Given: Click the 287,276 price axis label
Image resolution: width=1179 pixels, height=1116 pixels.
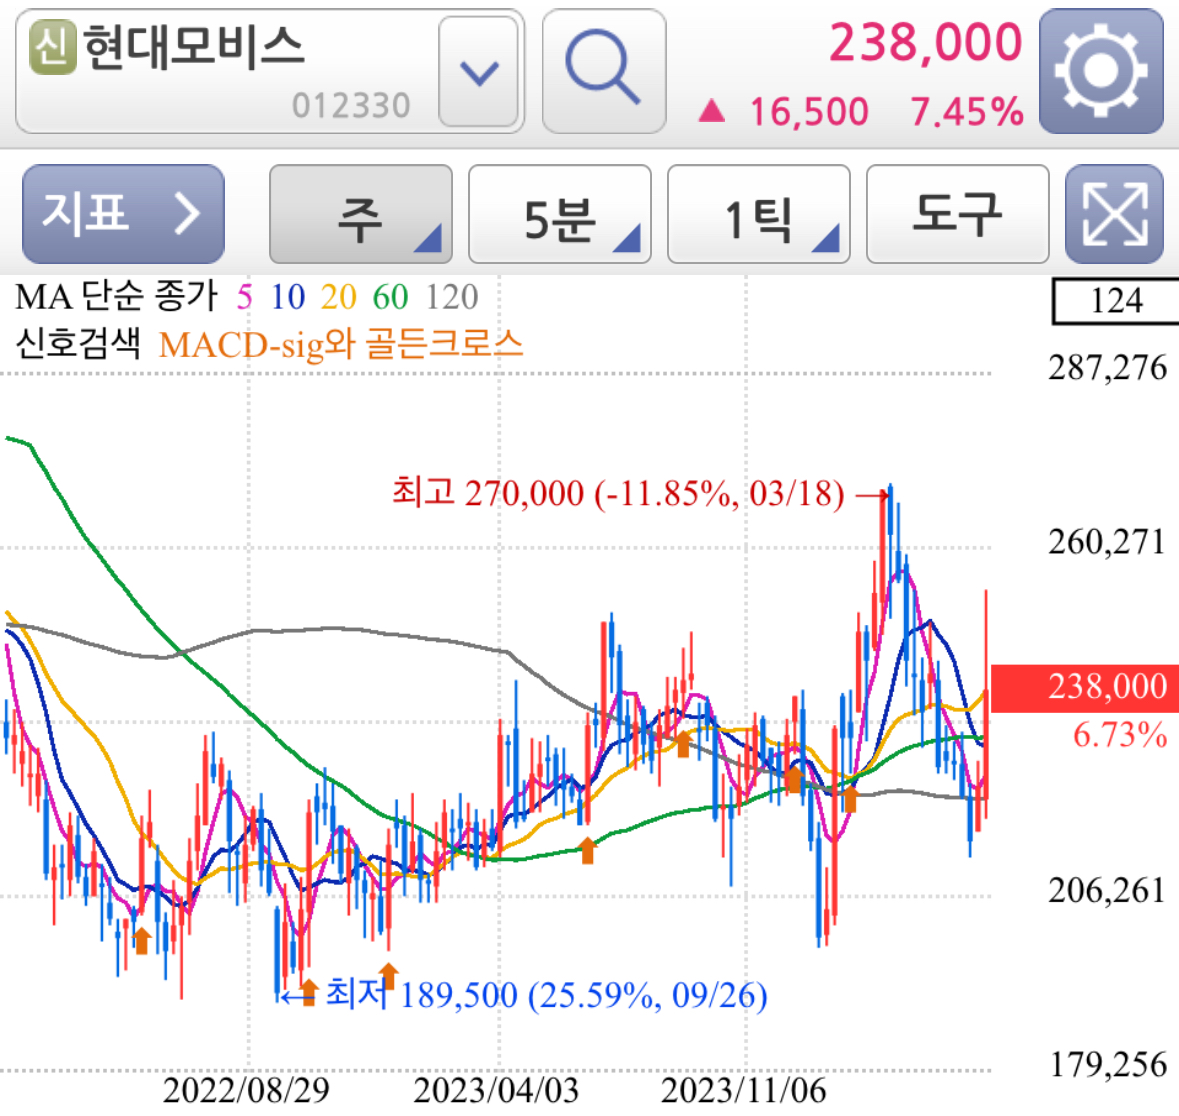Looking at the screenshot, I should click(1107, 368).
